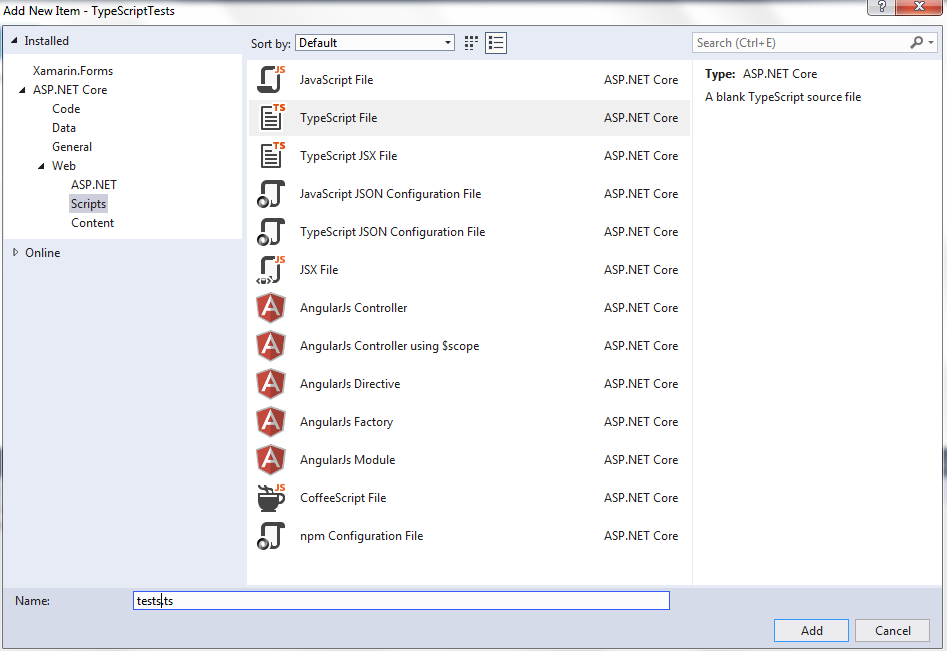Select 'JavaScript JSON Configuration File' name

coord(390,194)
